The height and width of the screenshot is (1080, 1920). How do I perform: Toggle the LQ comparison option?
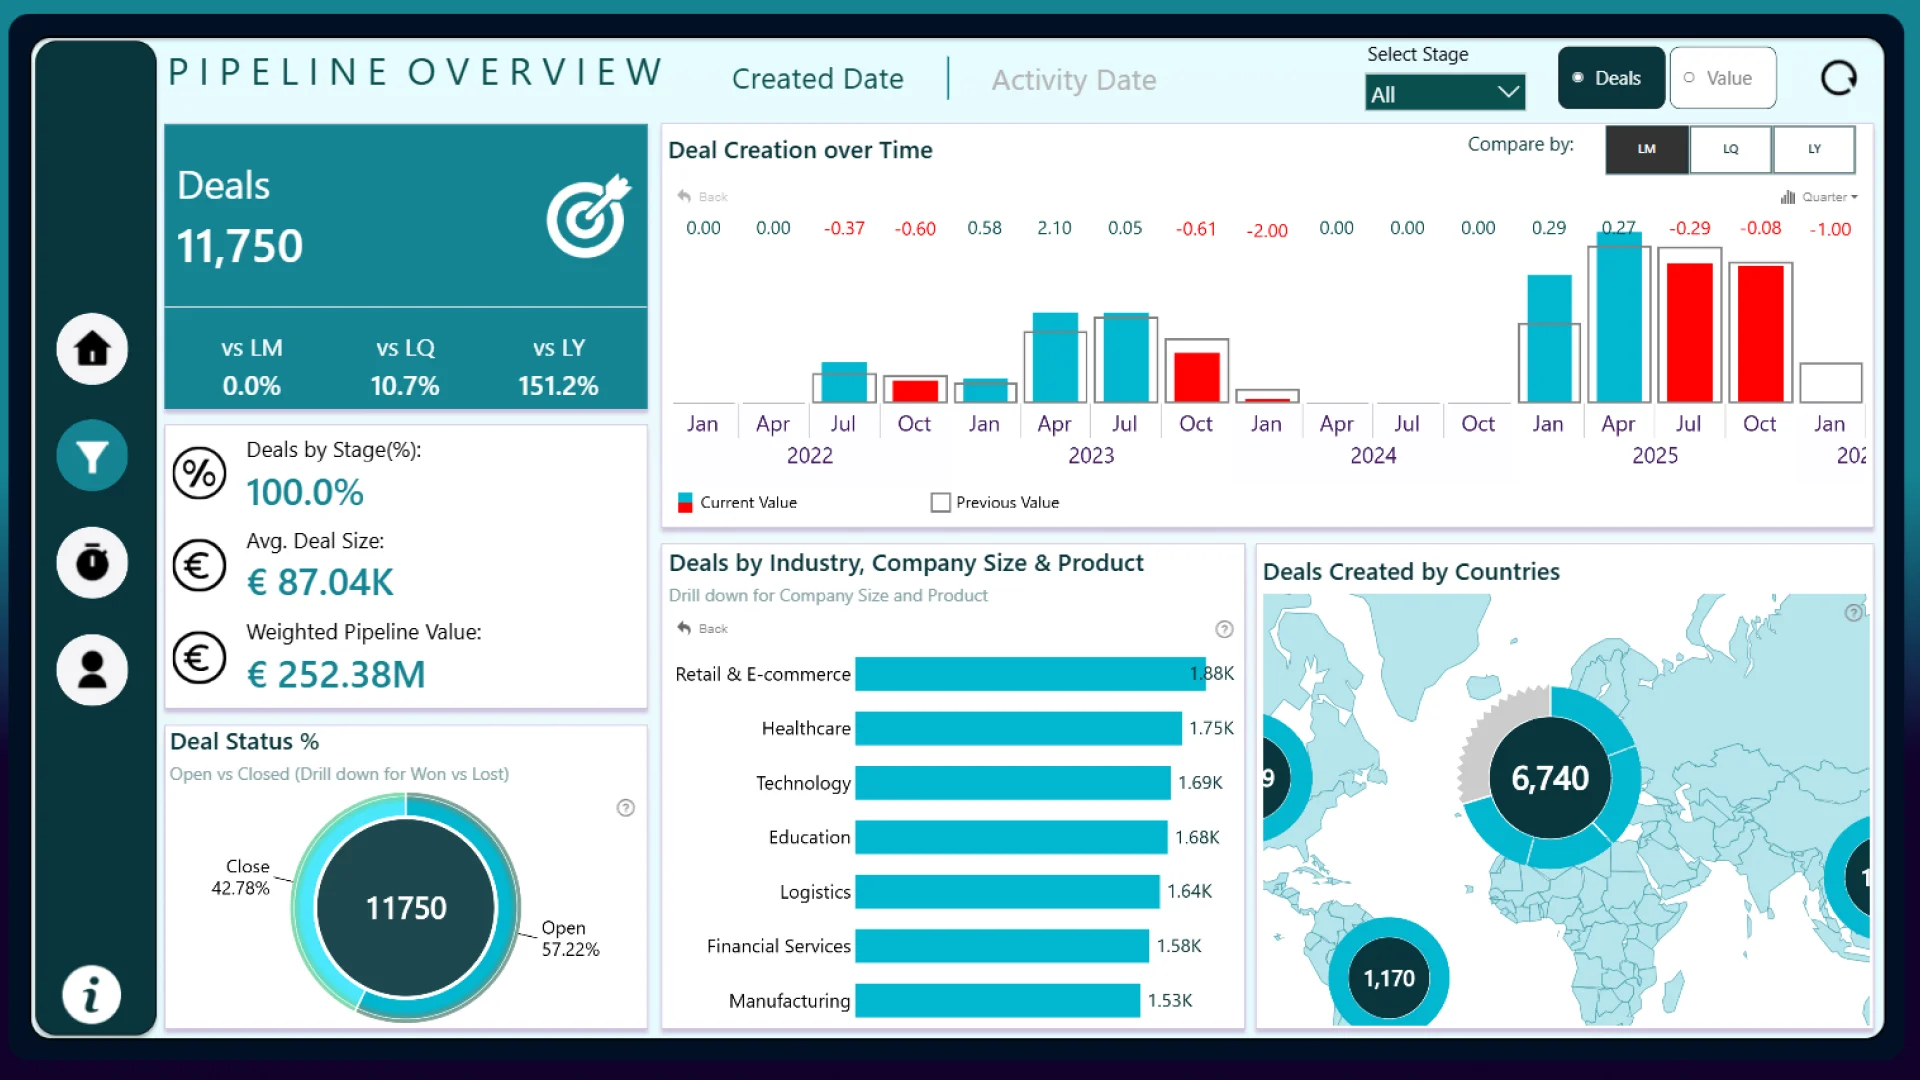[1730, 149]
